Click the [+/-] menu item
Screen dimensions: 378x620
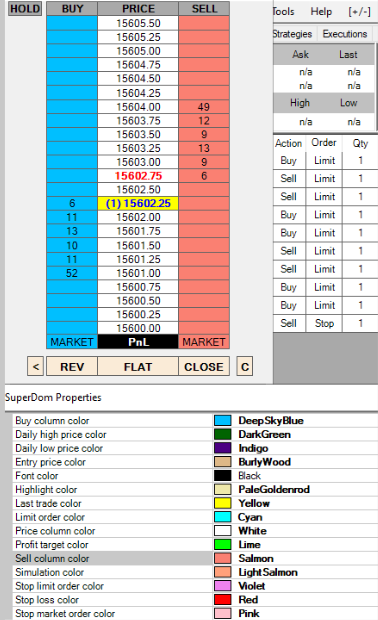359,11
